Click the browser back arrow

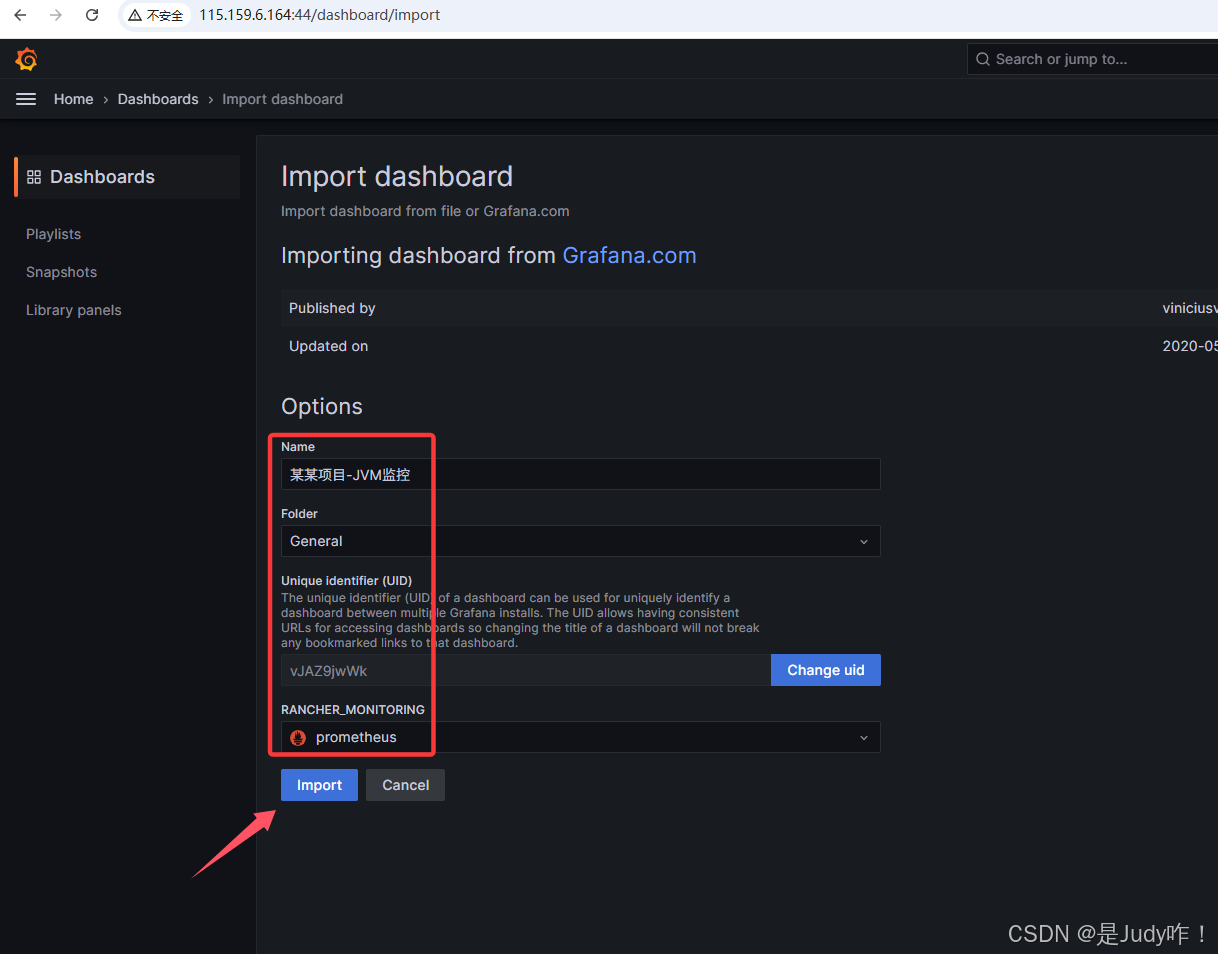(x=20, y=15)
